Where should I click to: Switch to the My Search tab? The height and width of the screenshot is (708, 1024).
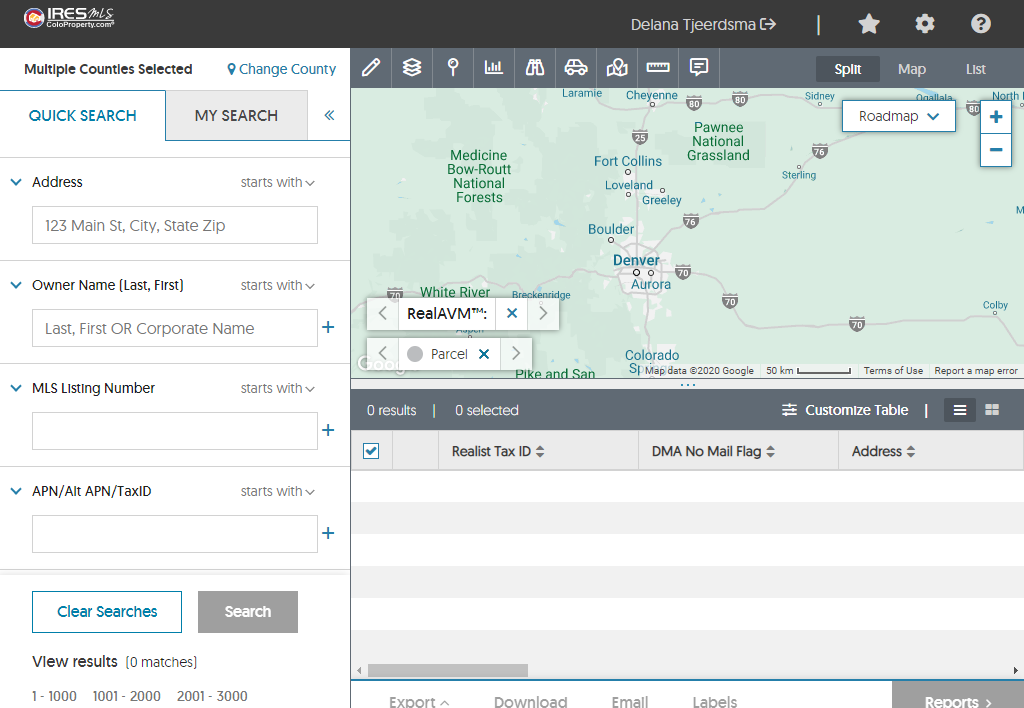pyautogui.click(x=236, y=115)
